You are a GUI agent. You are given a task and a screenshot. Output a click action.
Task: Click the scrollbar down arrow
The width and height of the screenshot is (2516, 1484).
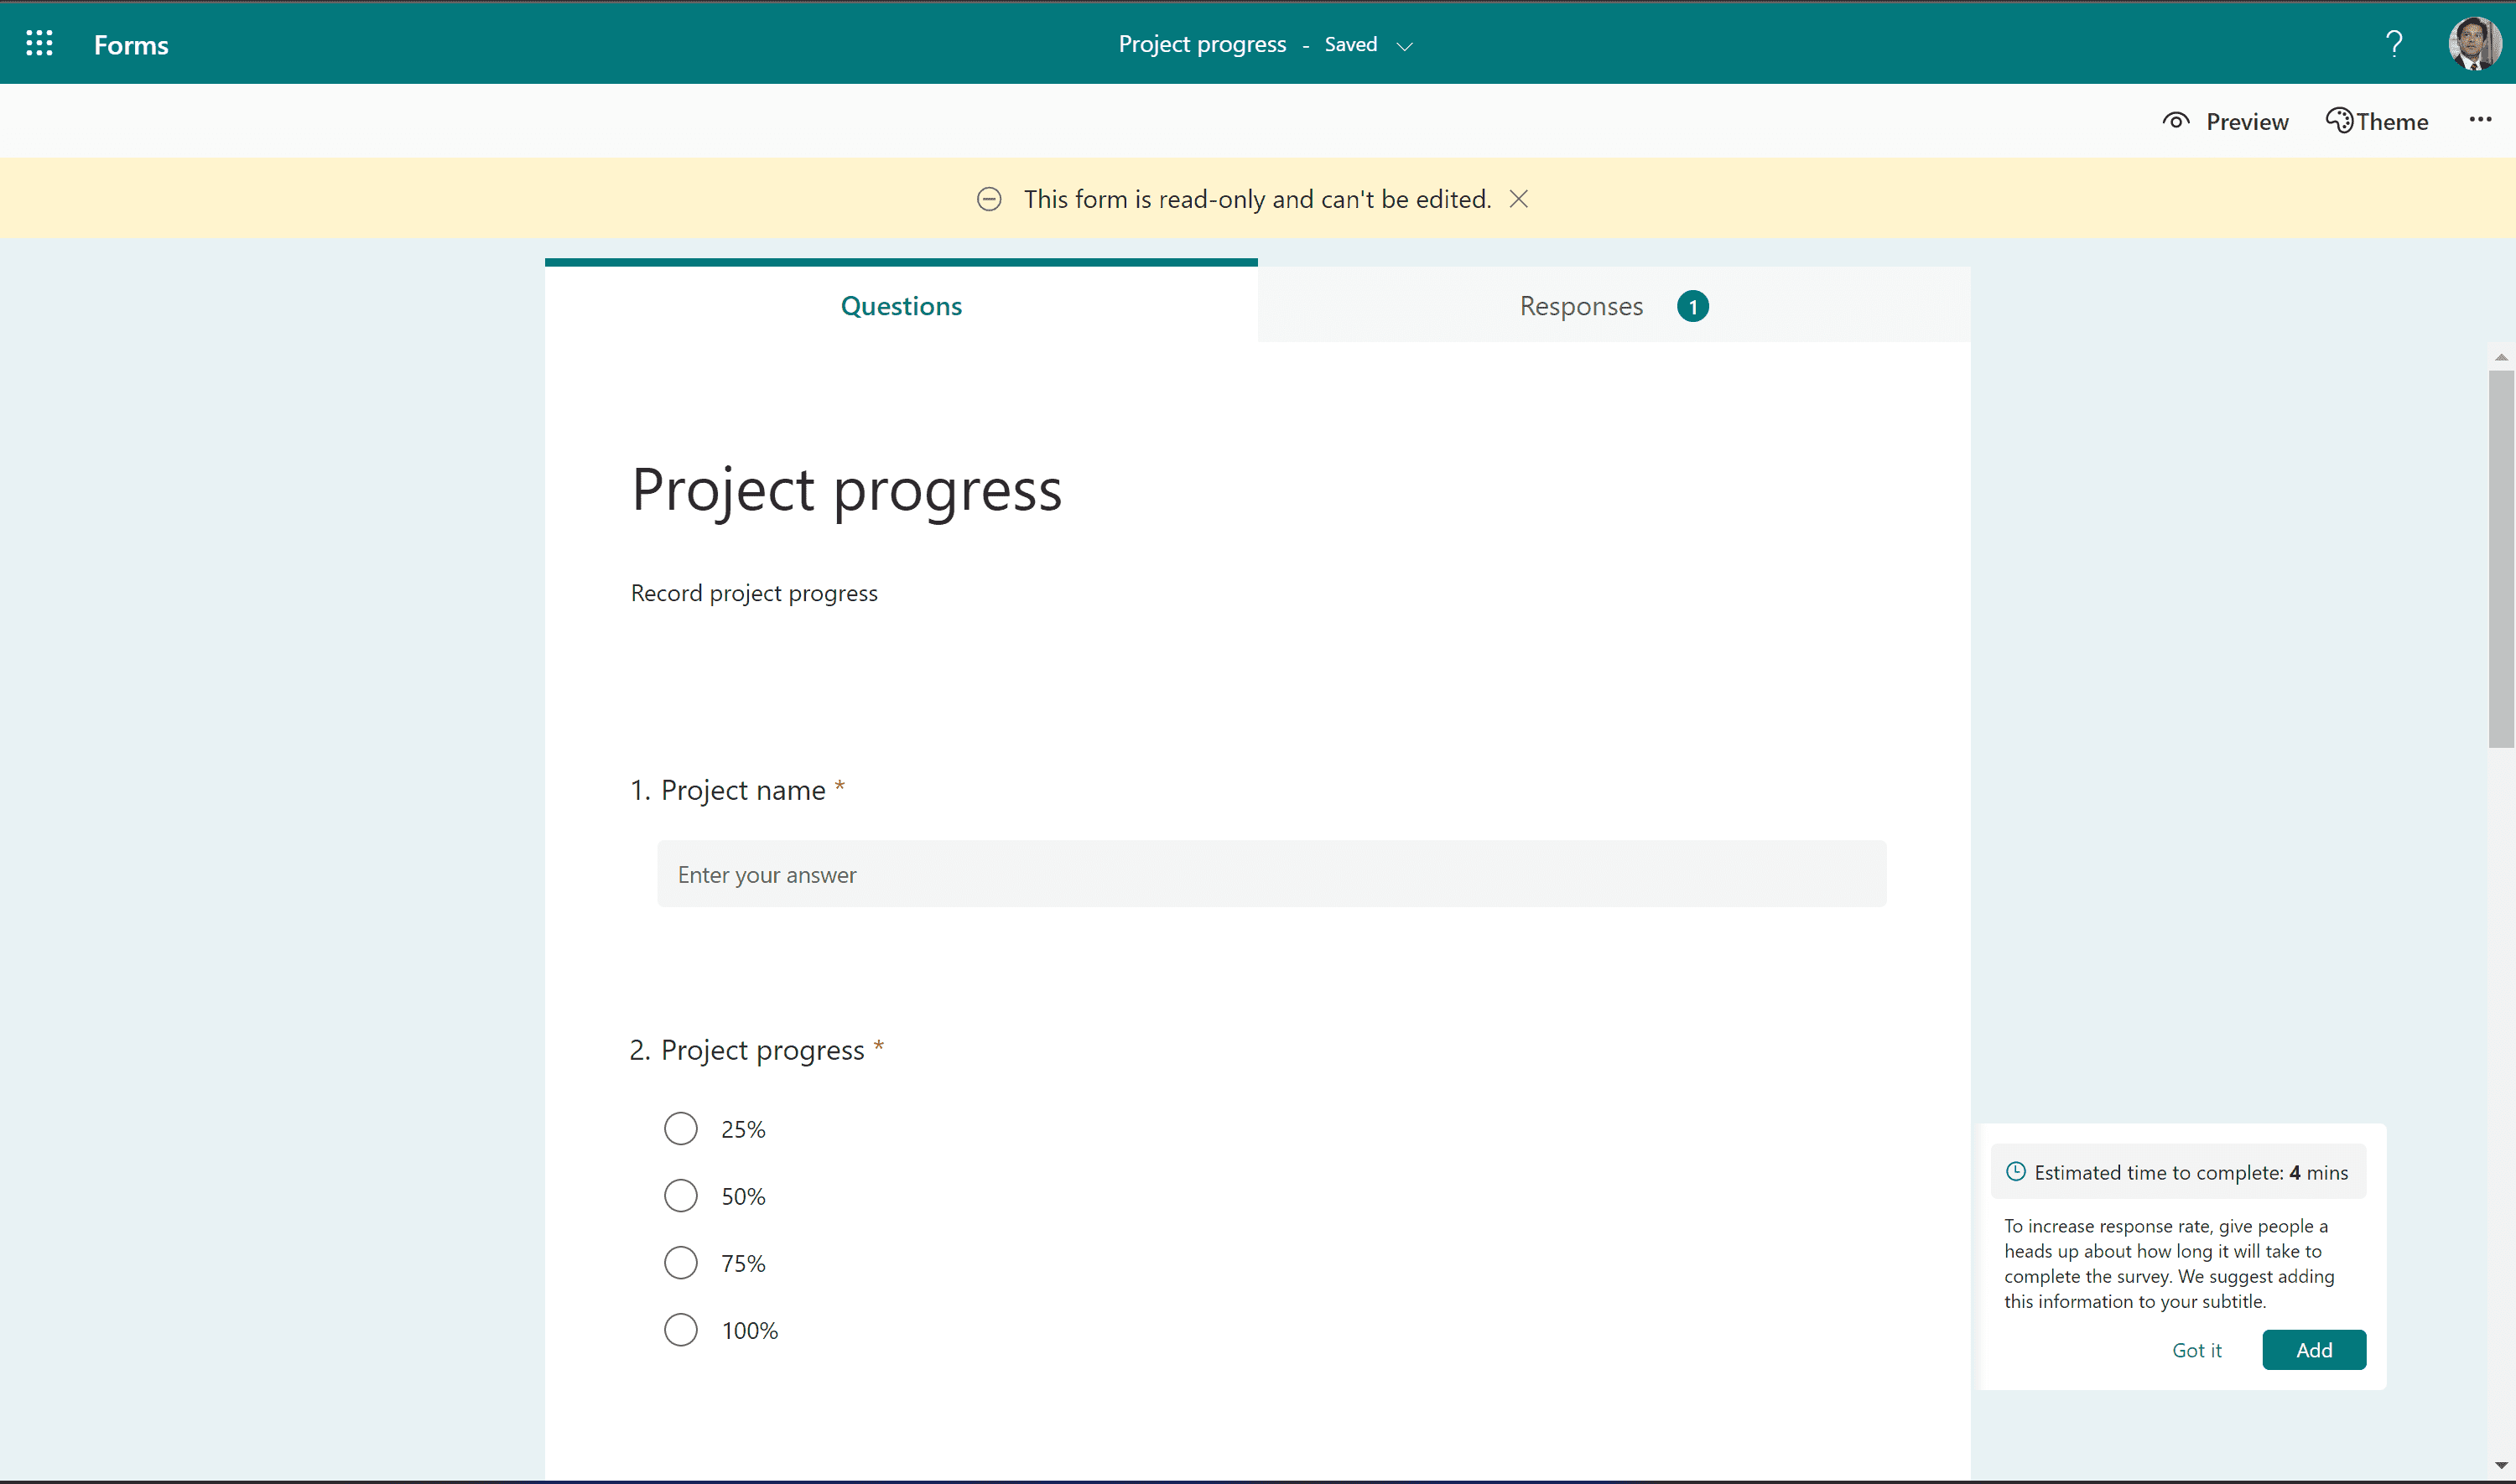pyautogui.click(x=2500, y=1465)
